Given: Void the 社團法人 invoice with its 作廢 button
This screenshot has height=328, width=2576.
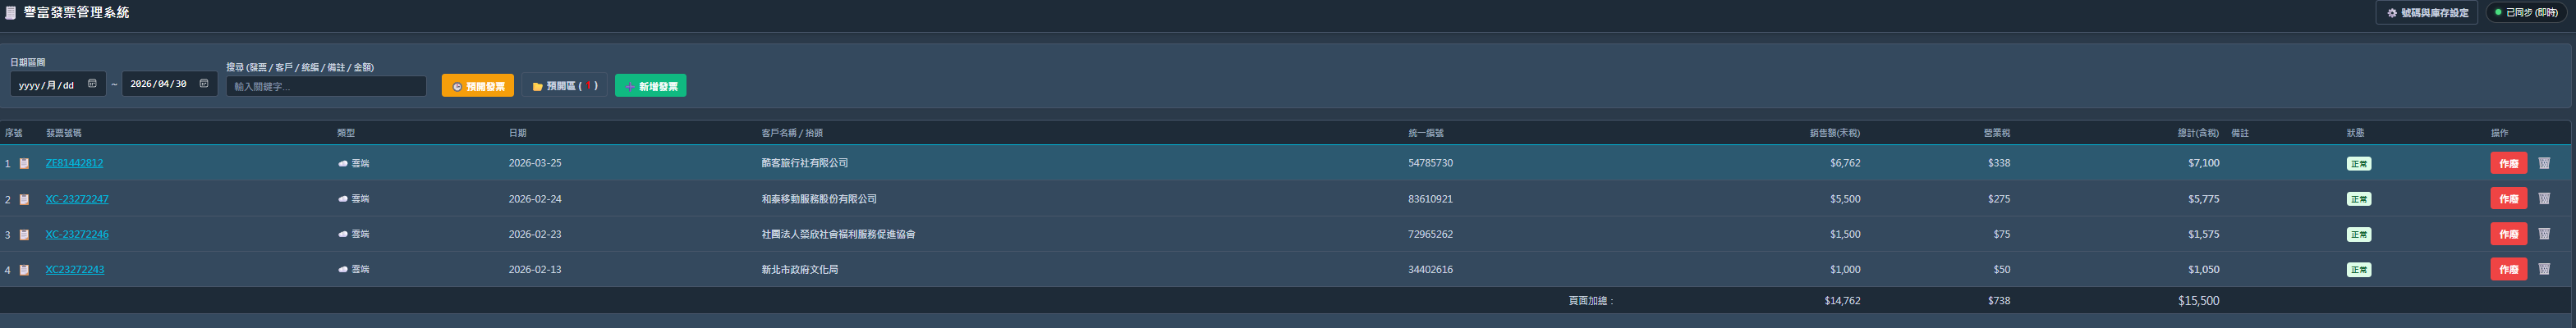Looking at the screenshot, I should click(2508, 234).
